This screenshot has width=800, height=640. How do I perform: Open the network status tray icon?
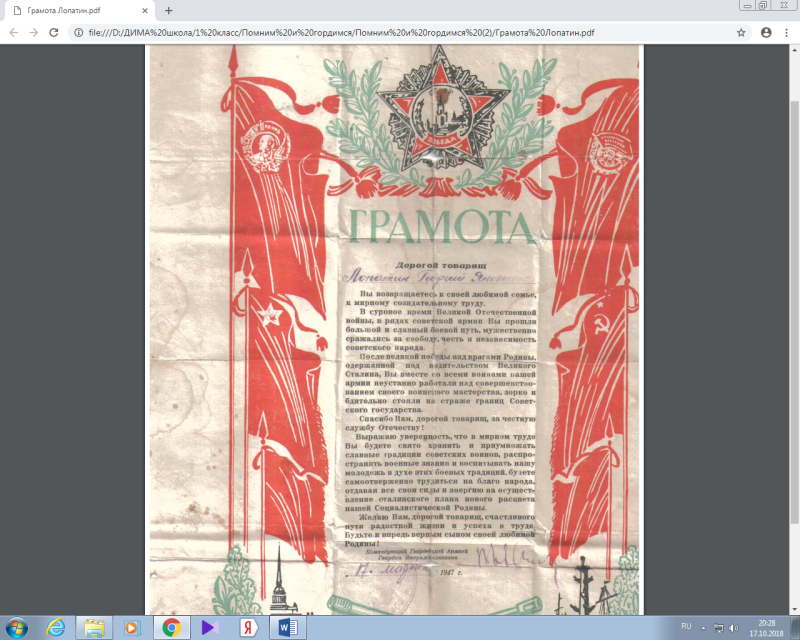718,628
